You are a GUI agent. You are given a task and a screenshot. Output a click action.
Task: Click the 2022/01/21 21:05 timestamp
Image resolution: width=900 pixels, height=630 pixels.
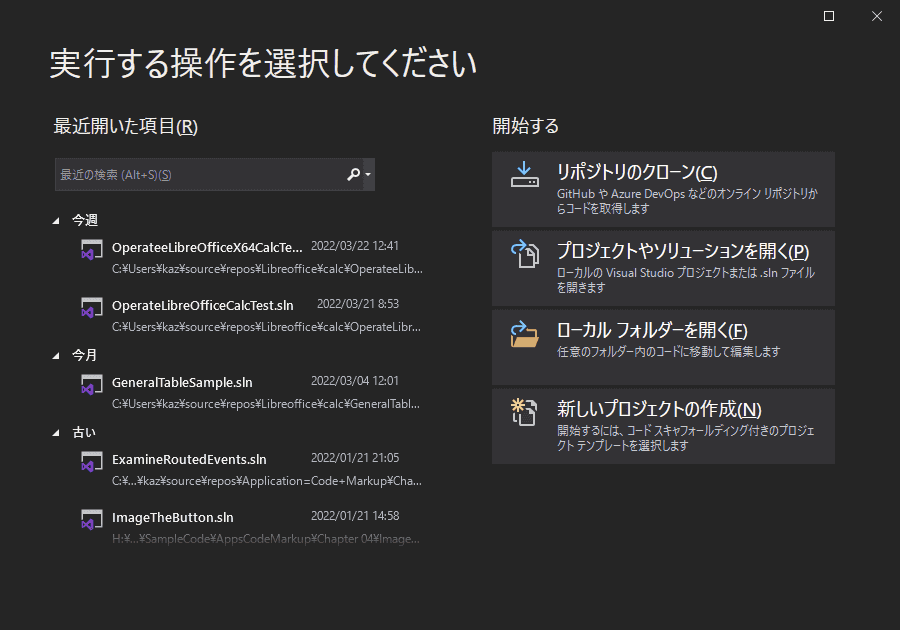[355, 457]
